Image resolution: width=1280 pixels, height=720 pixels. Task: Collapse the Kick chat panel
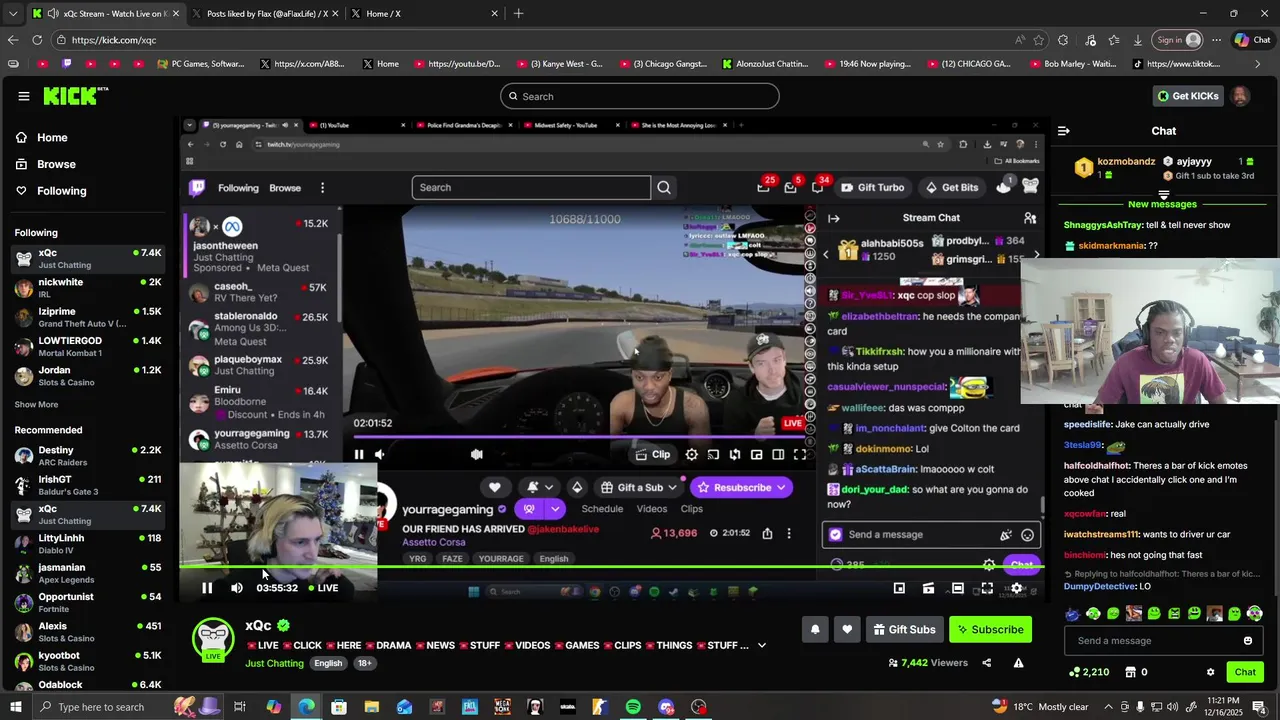(x=1063, y=131)
